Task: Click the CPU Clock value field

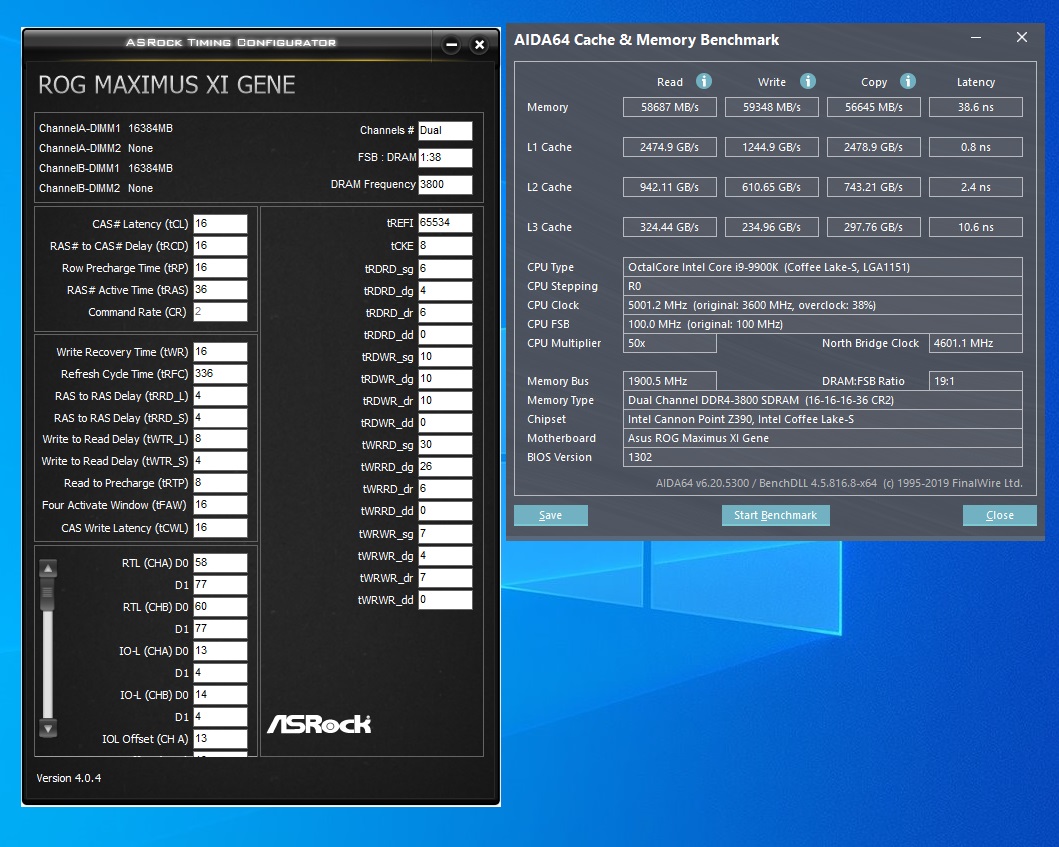Action: point(823,305)
